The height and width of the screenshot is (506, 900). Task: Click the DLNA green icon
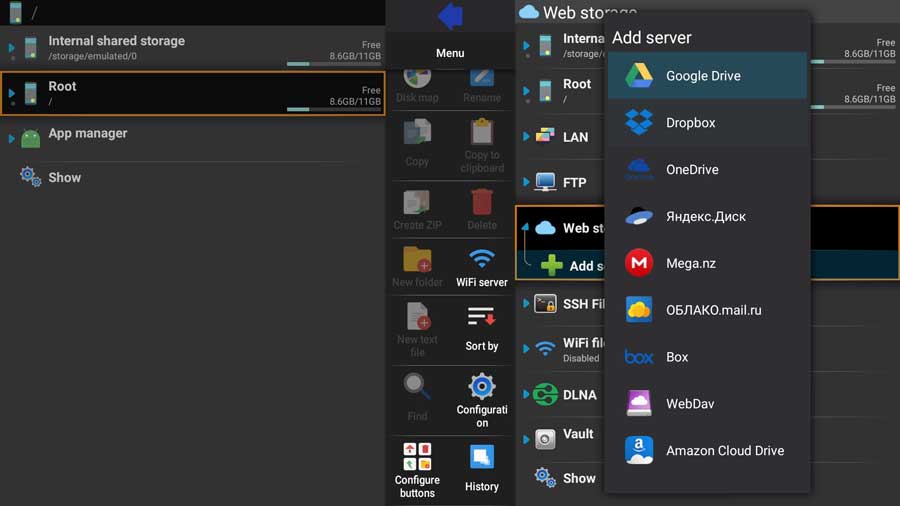pyautogui.click(x=545, y=395)
